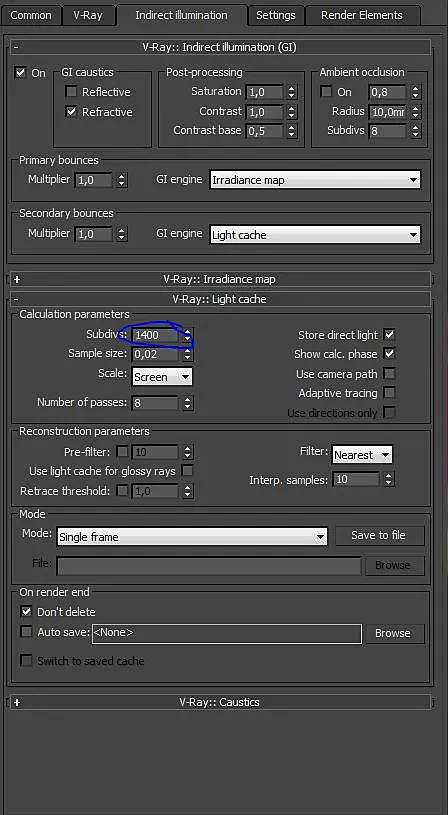Expand the V-Ray Irradiance map rollout

tap(220, 279)
